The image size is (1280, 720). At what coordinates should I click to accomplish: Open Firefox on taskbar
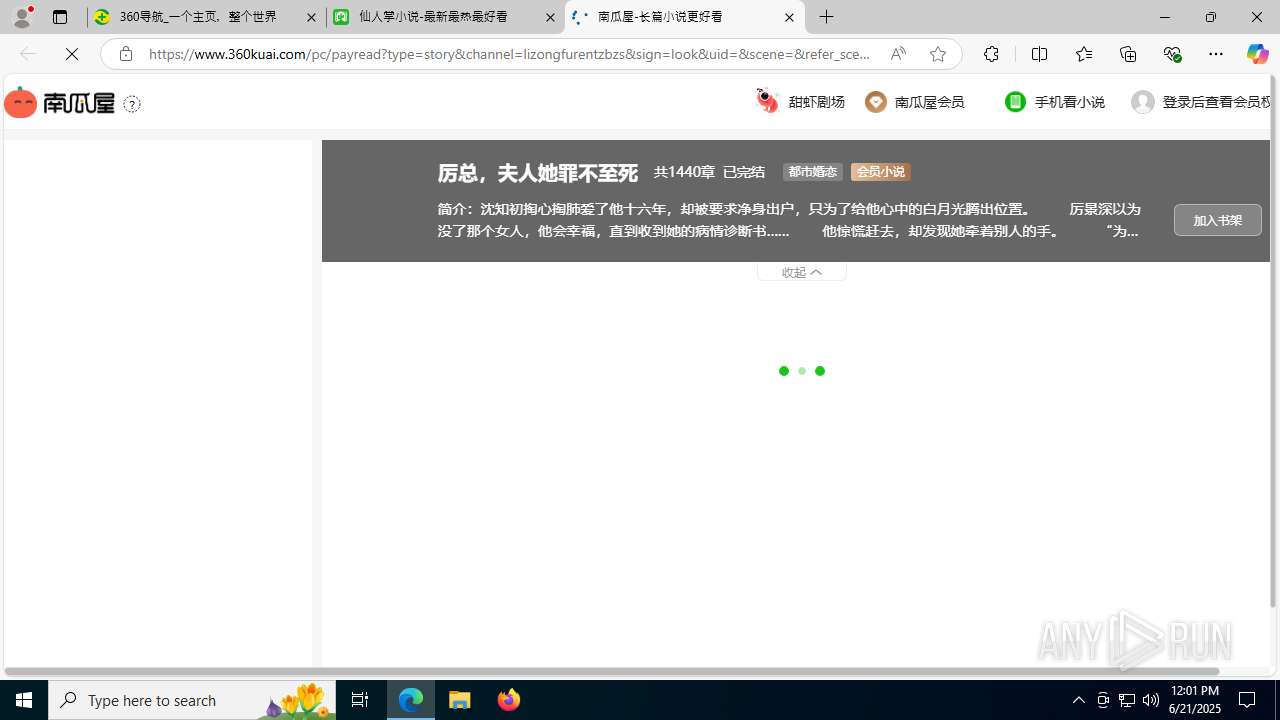(509, 700)
